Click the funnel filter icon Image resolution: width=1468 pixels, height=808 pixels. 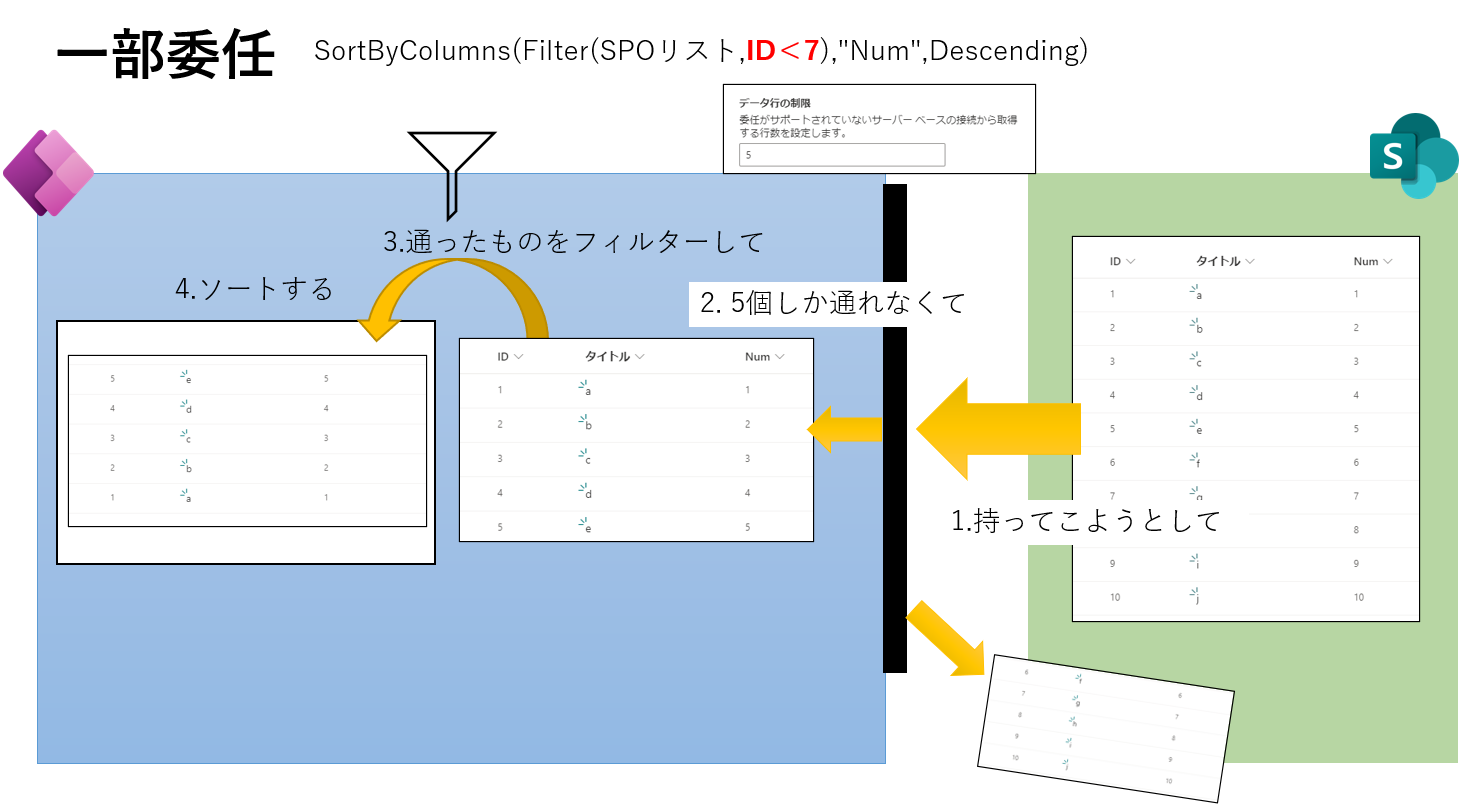452,170
